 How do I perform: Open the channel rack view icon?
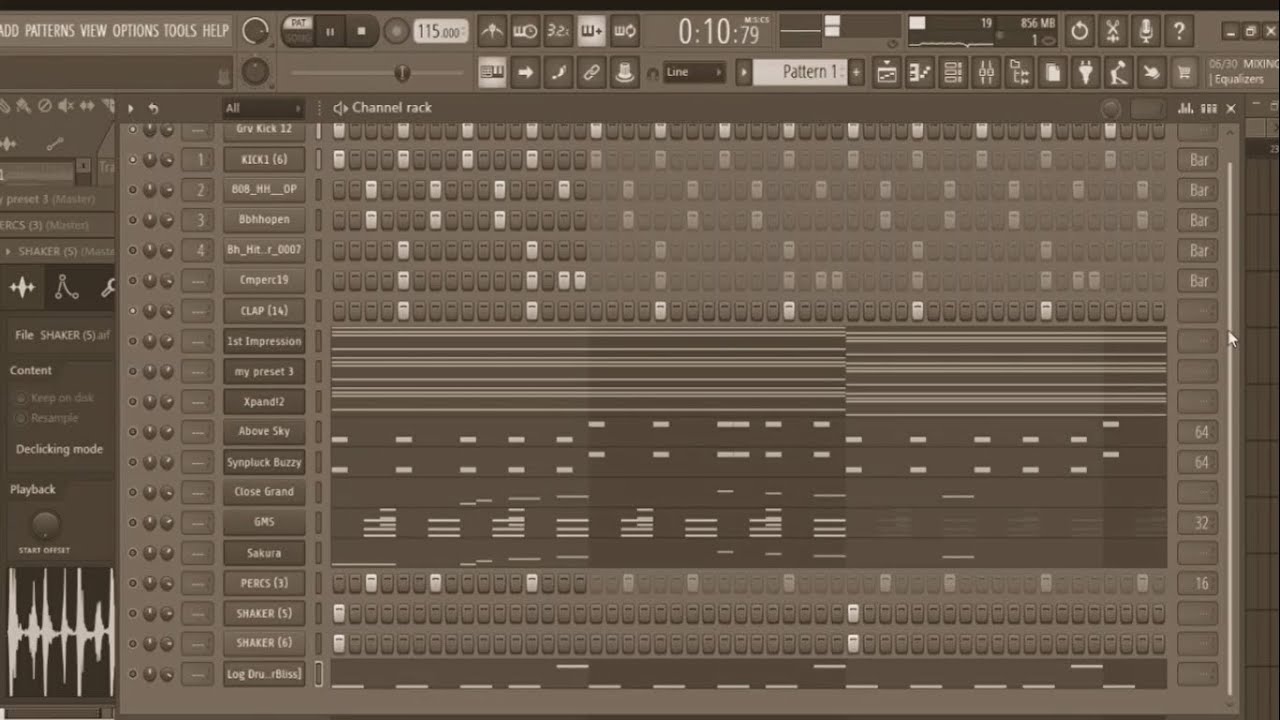953,72
